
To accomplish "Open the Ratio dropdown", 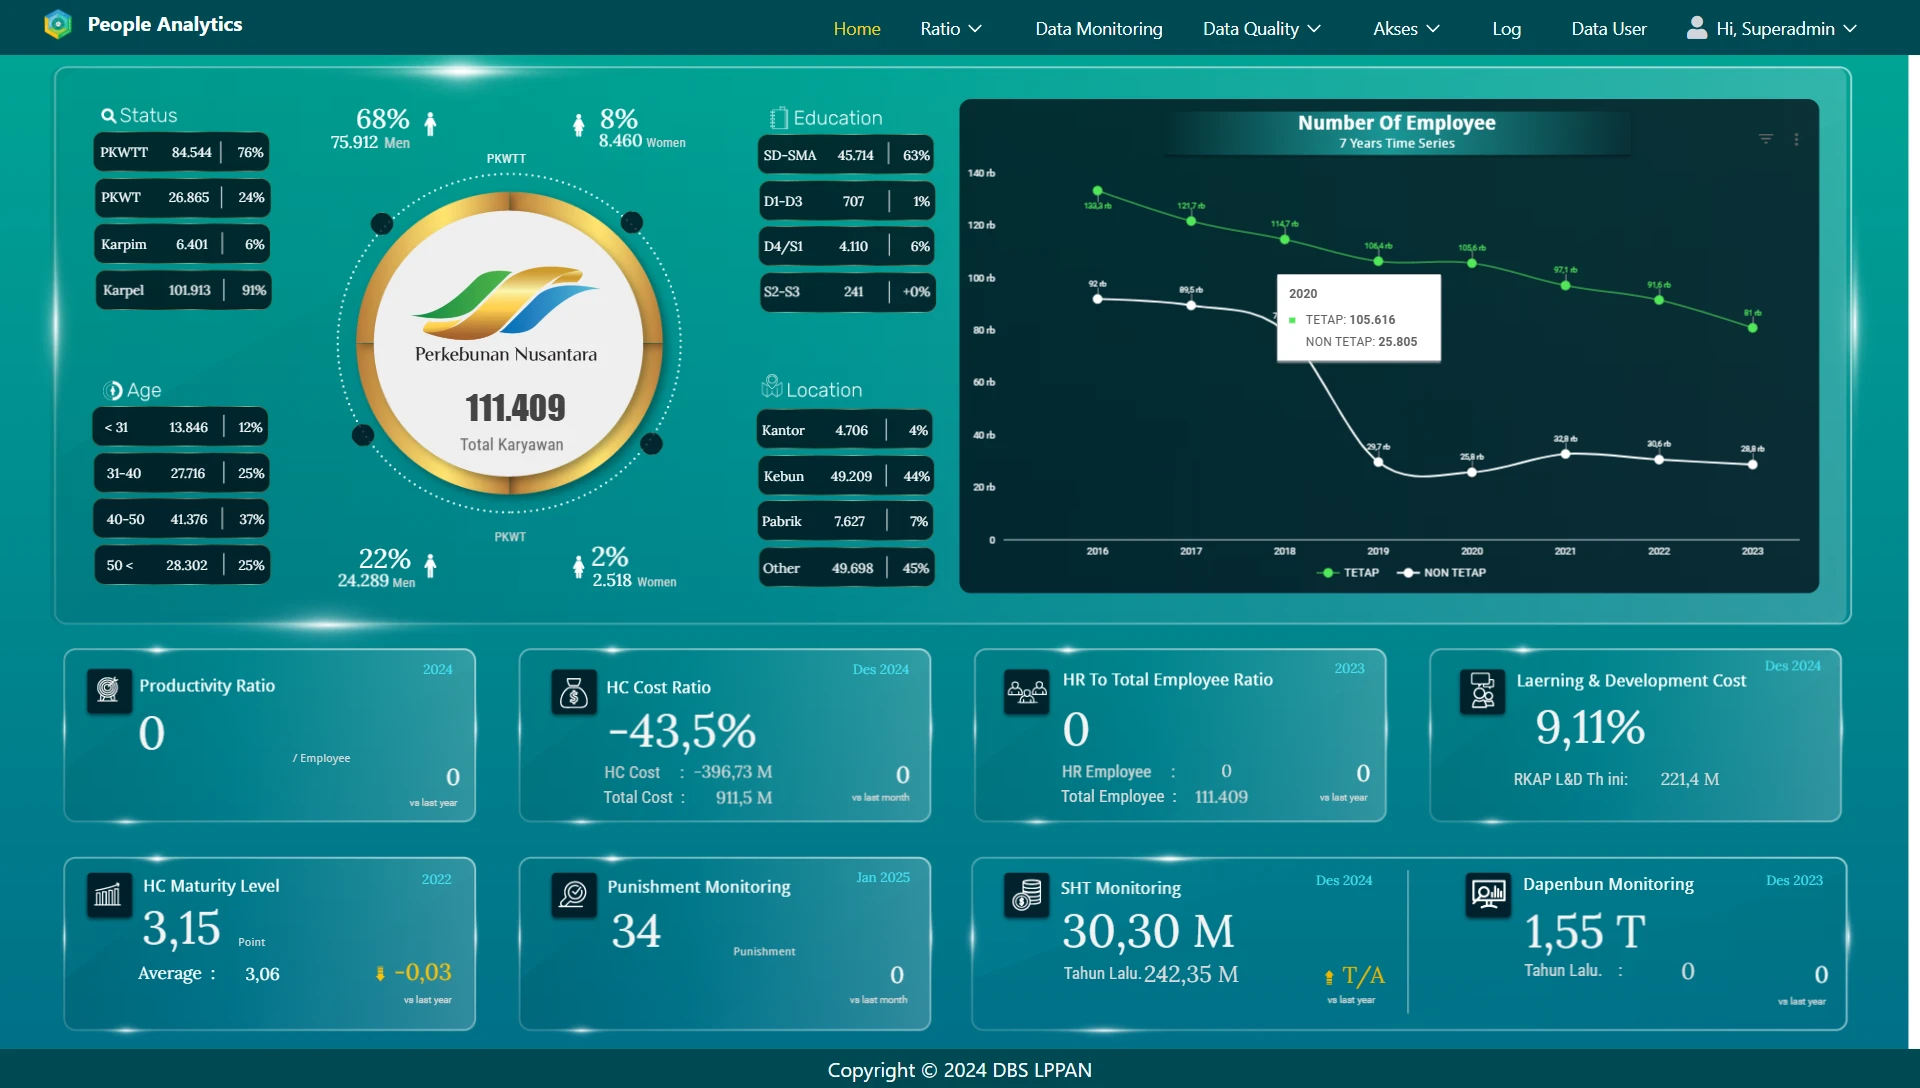I will [x=949, y=28].
